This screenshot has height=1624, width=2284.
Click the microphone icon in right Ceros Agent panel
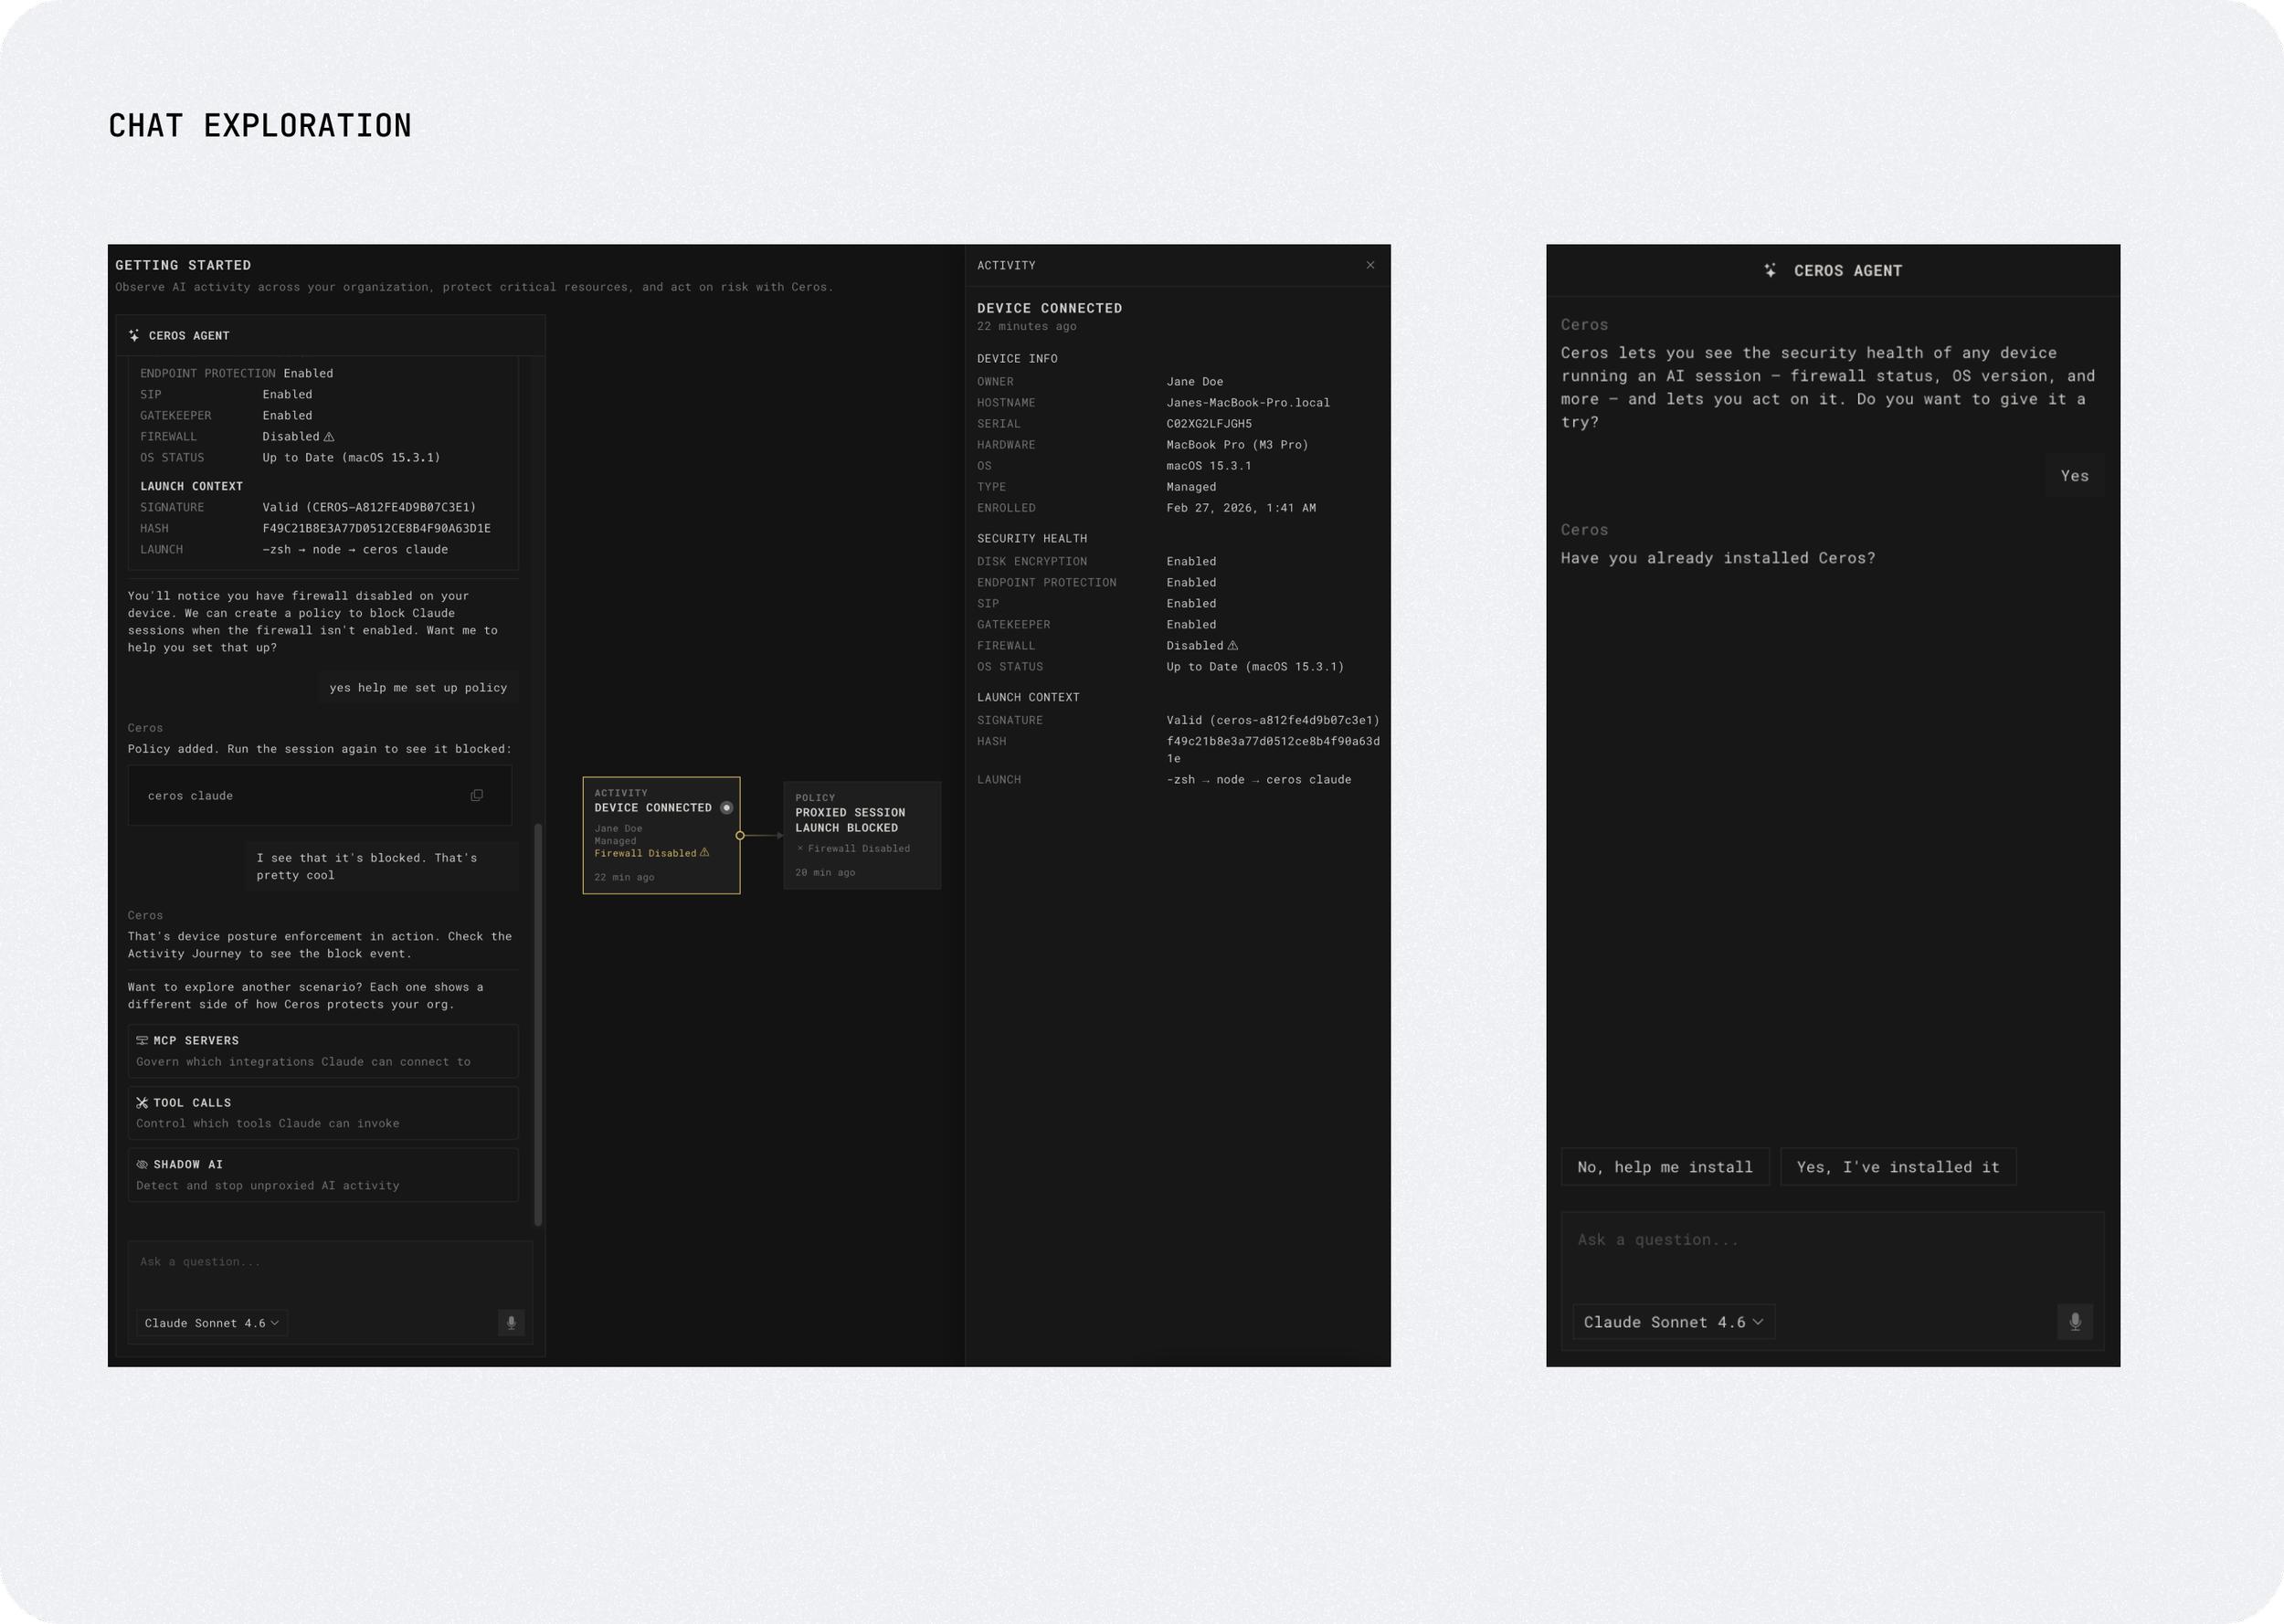pos(2074,1322)
